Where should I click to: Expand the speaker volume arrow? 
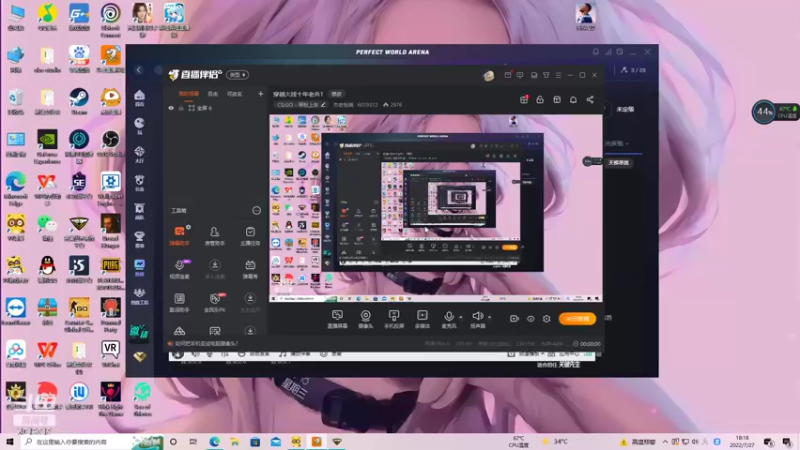pyautogui.click(x=490, y=317)
